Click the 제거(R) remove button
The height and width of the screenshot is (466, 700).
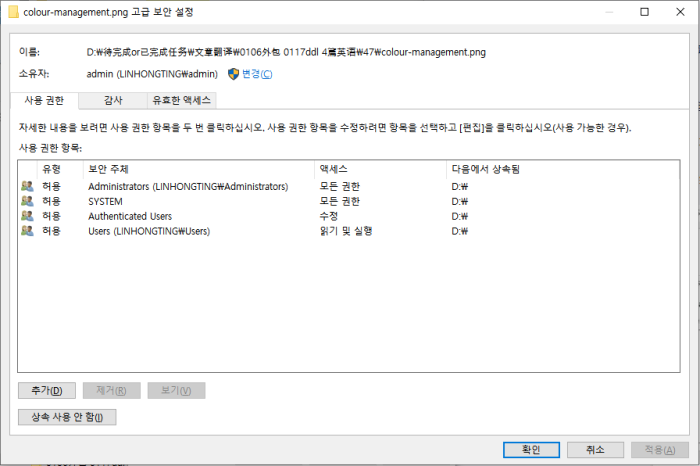click(112, 391)
